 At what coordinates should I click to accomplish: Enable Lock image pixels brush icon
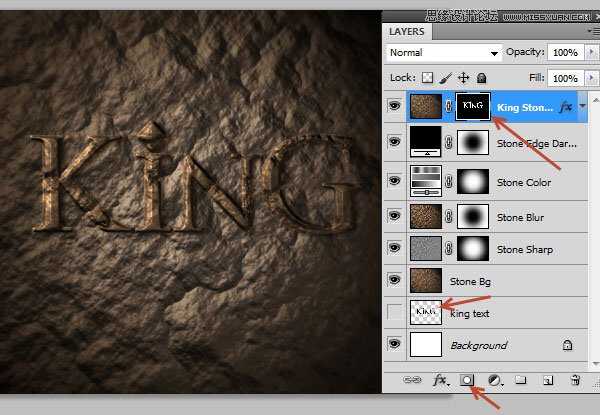[445, 78]
